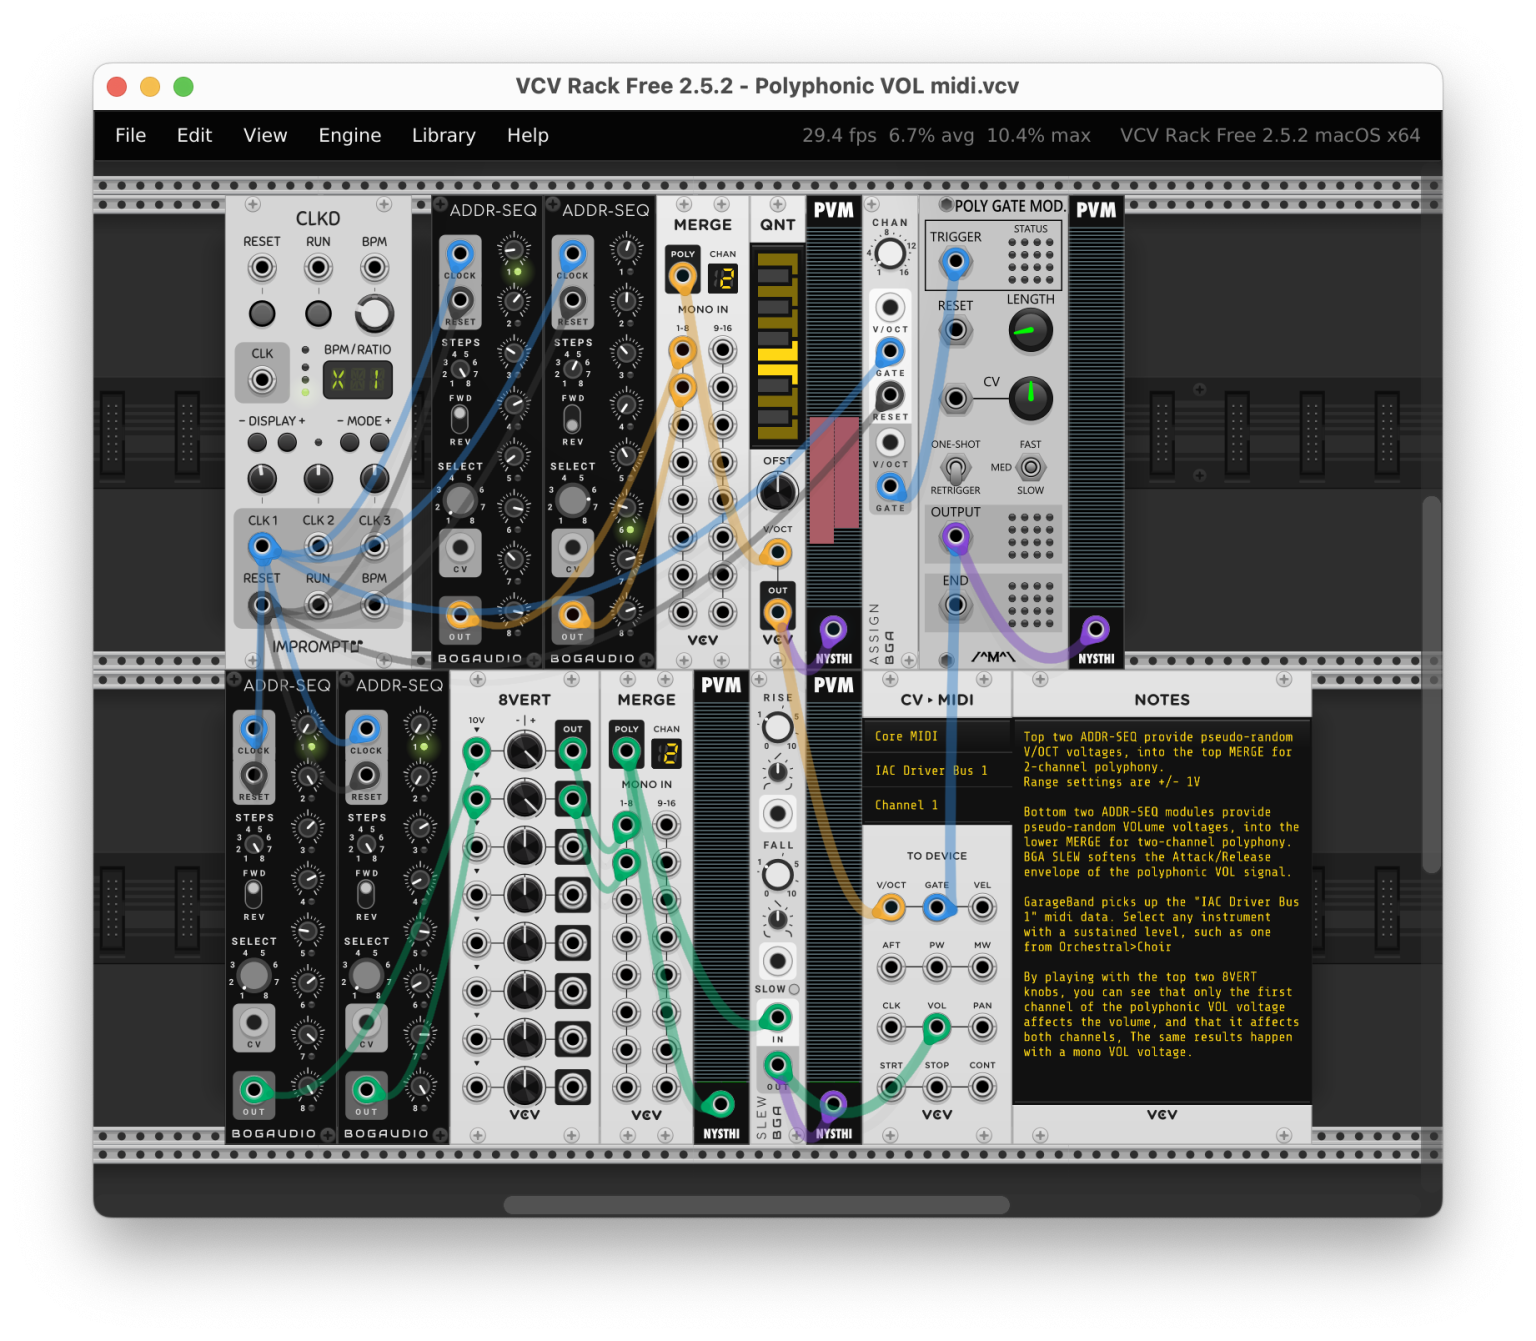Toggle the FAST/MED/SLOW speed switch
The height and width of the screenshot is (1341, 1536).
pyautogui.click(x=1030, y=467)
